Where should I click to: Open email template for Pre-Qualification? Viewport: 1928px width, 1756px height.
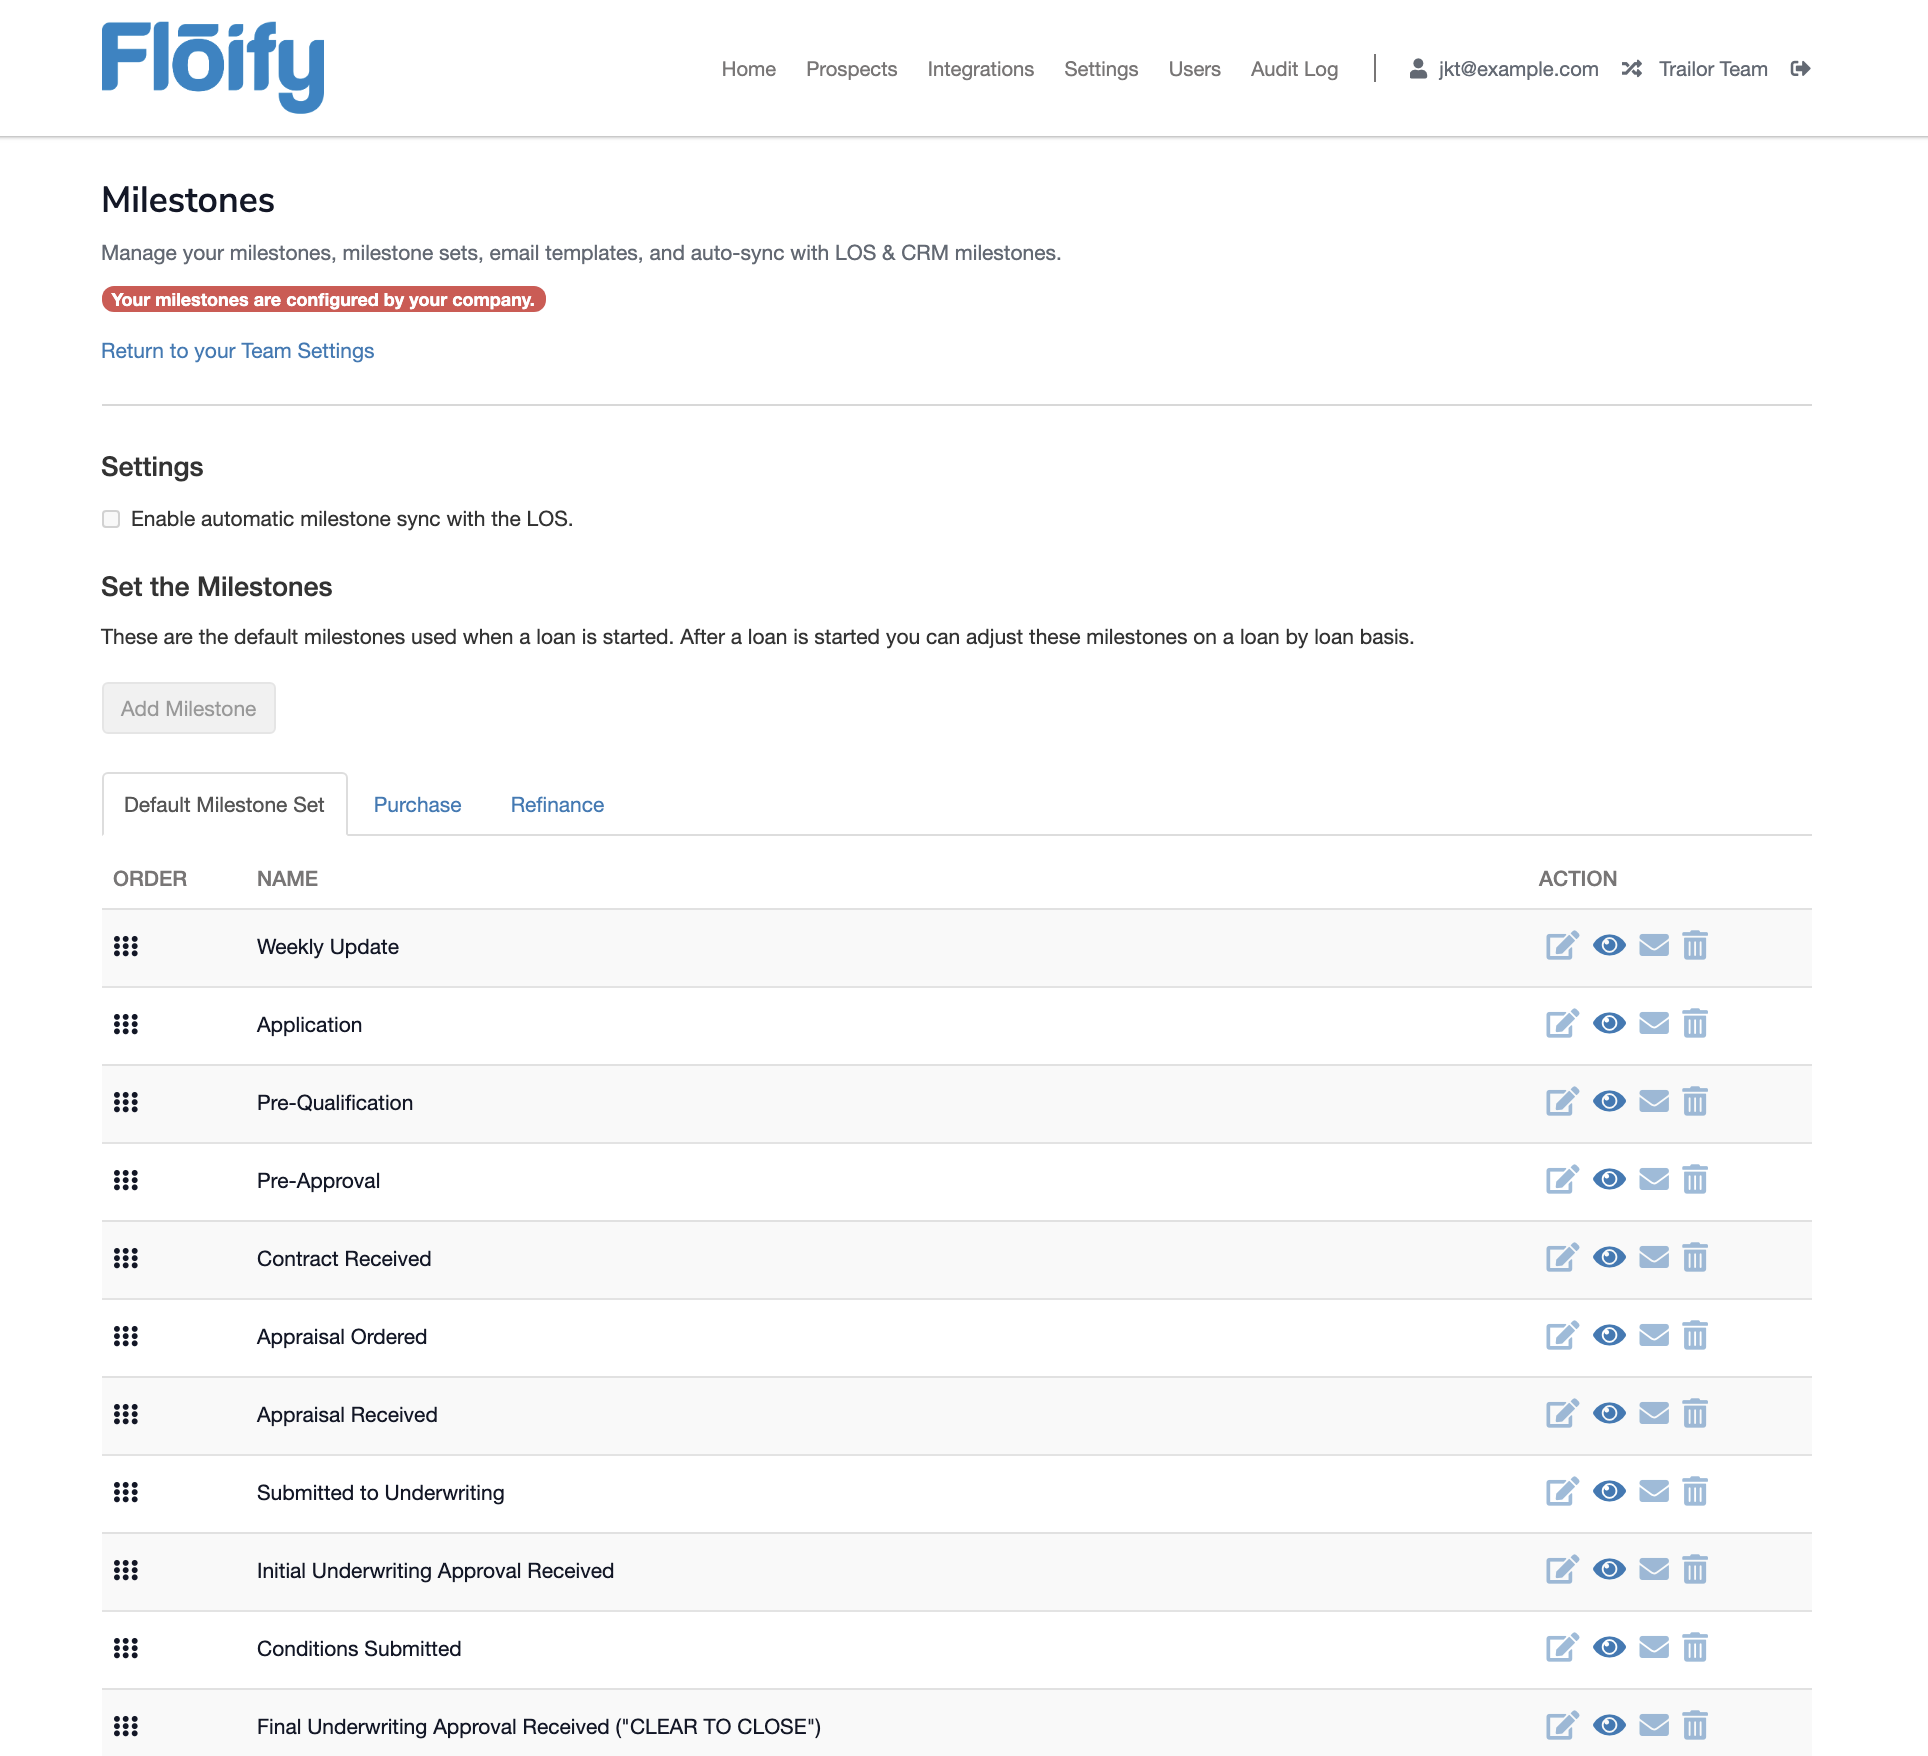click(1654, 1102)
